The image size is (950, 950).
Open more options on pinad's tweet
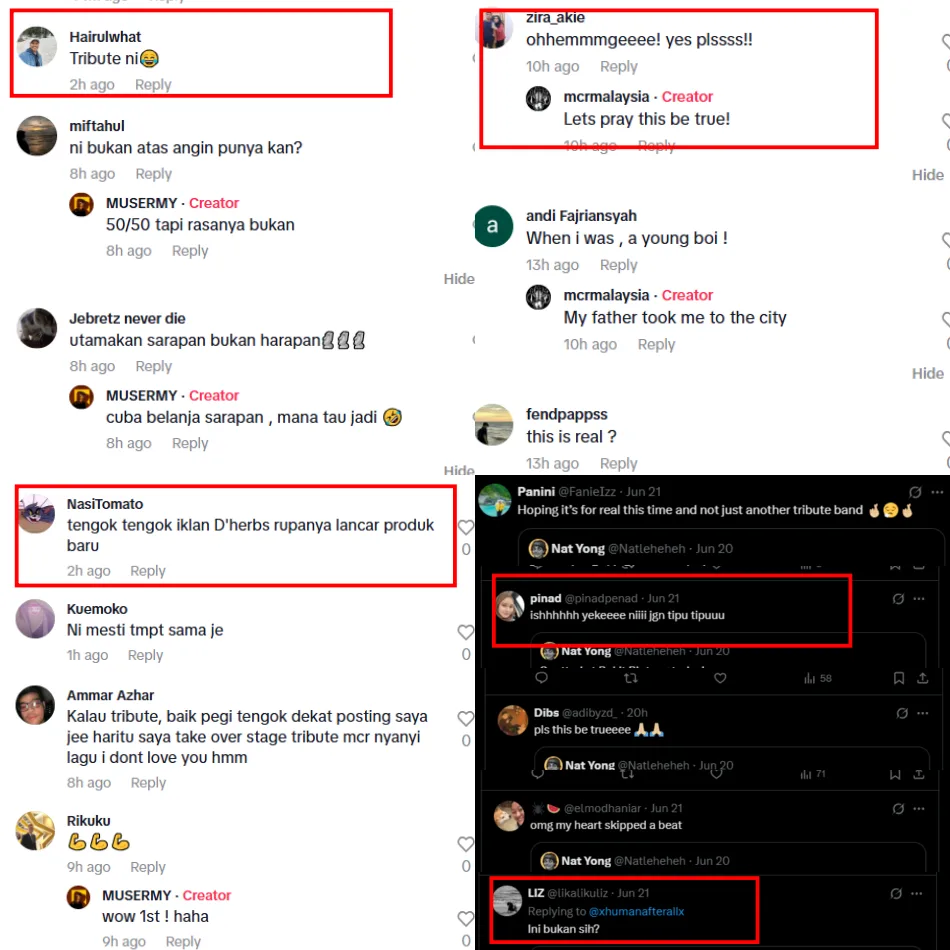coord(918,599)
